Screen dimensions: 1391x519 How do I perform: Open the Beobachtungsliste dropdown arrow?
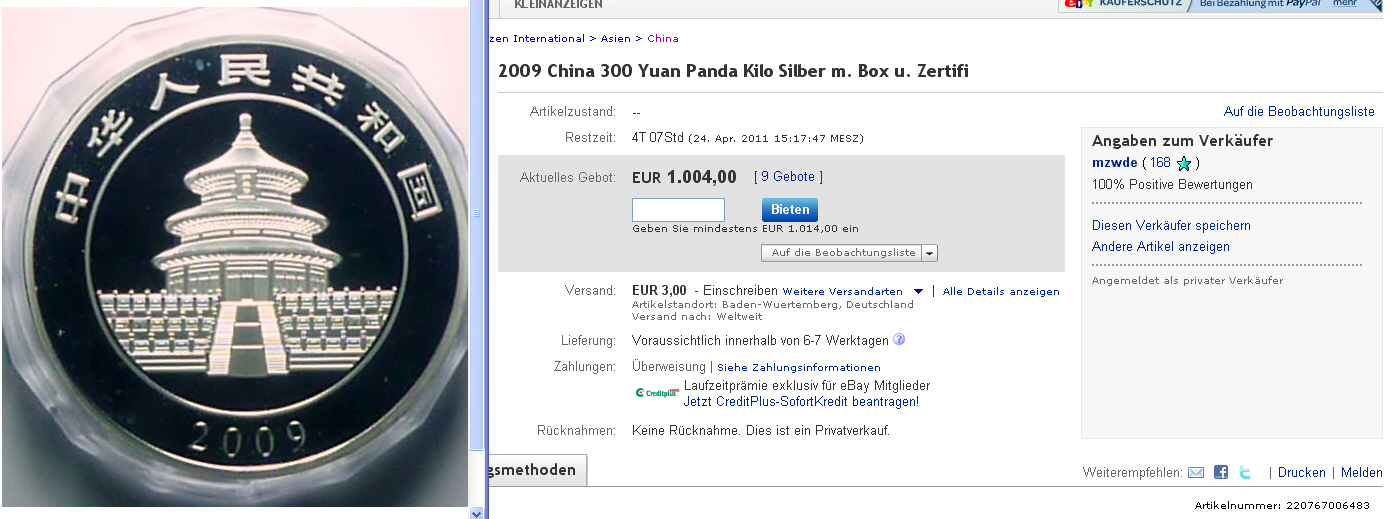[930, 253]
